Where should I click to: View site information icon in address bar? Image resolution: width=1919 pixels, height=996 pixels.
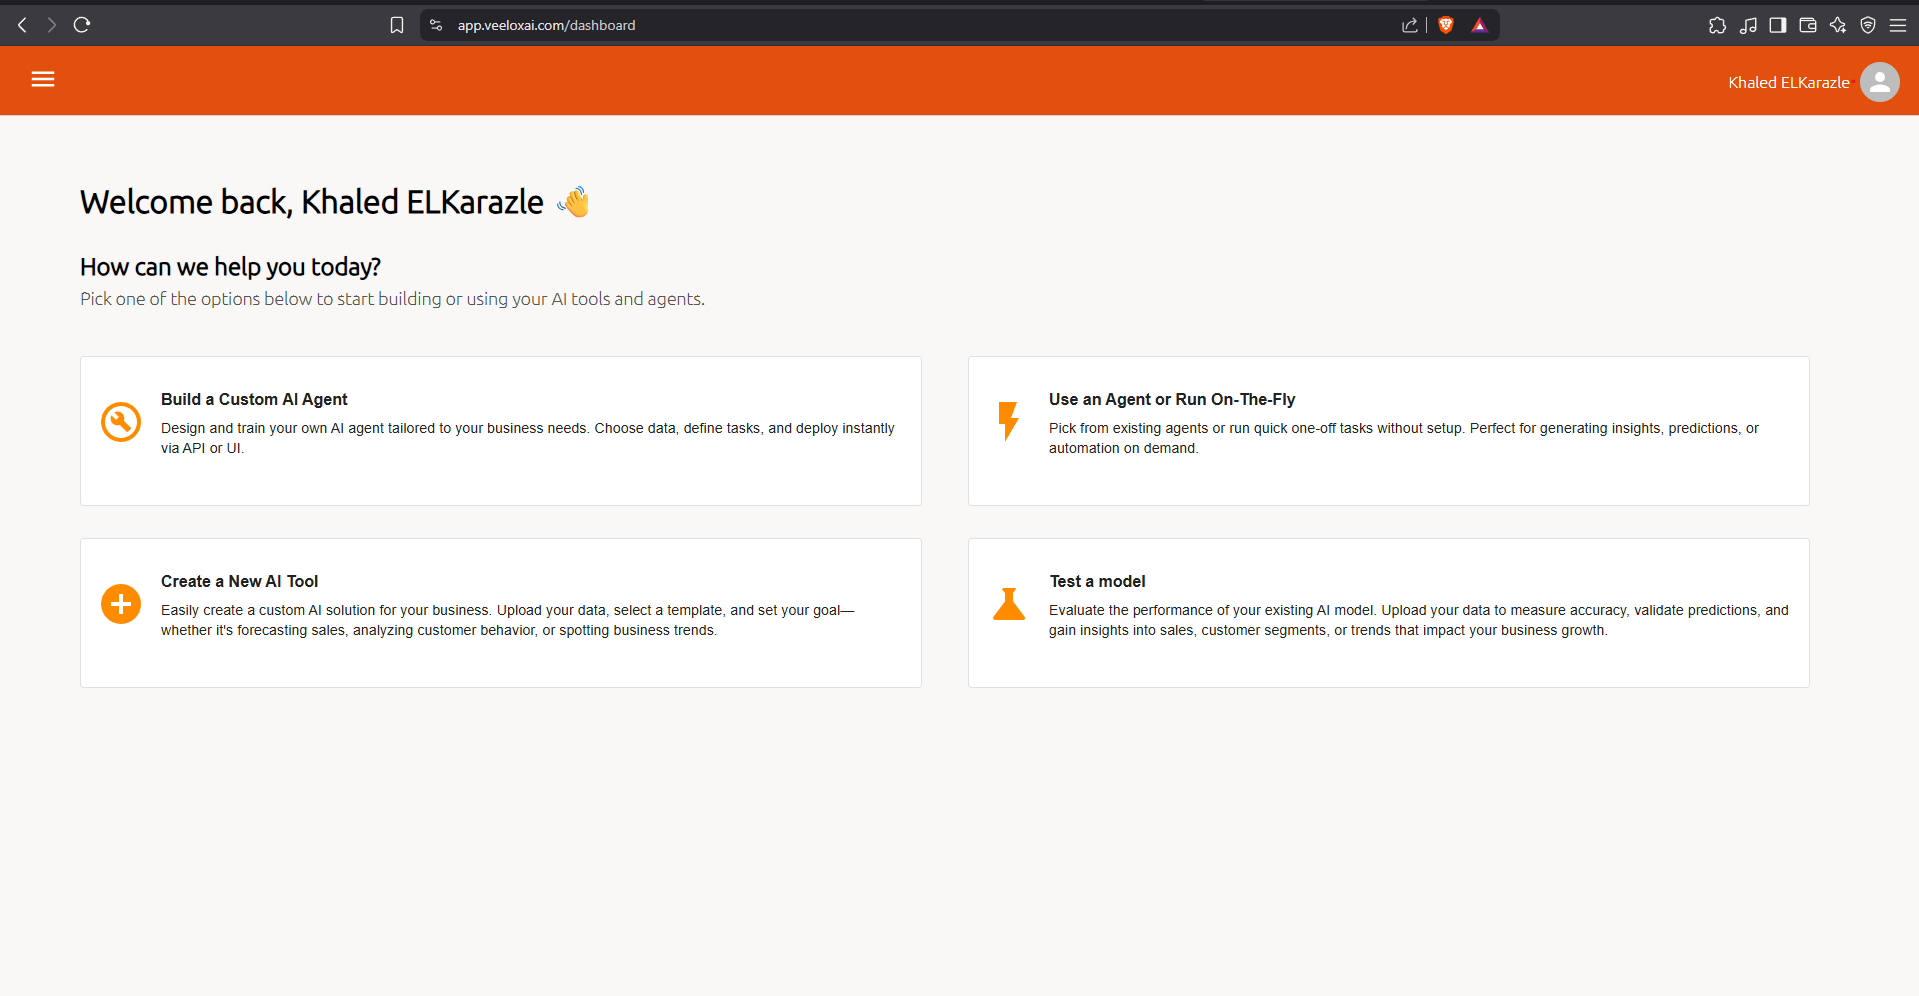436,25
